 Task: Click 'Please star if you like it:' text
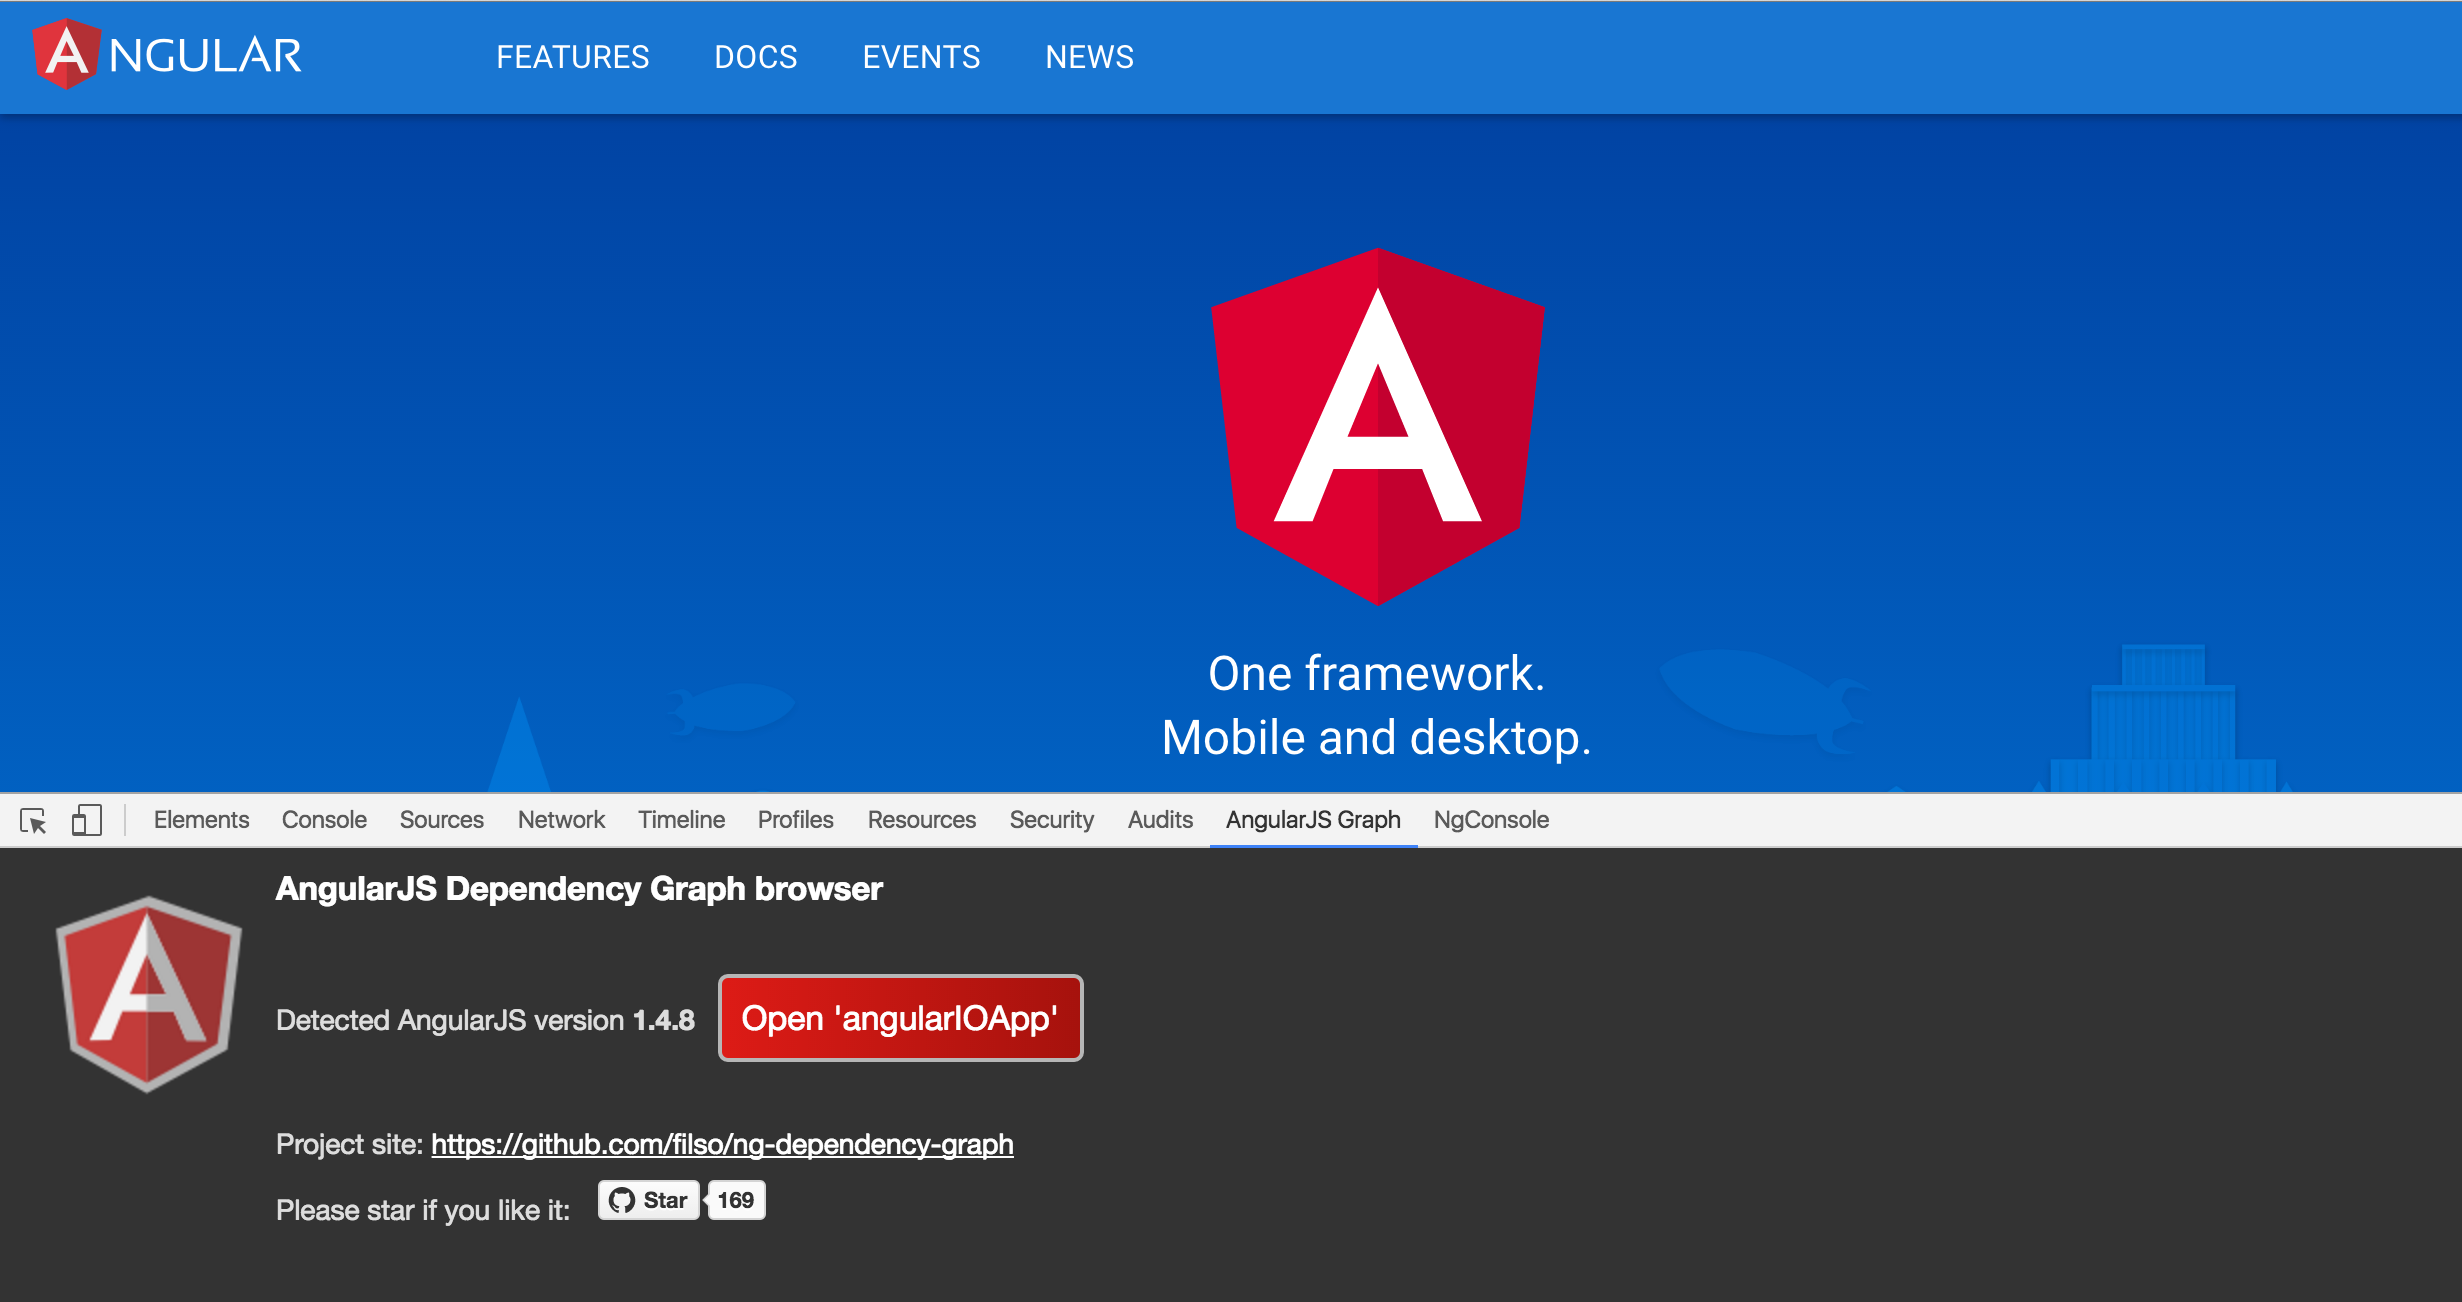(423, 1210)
